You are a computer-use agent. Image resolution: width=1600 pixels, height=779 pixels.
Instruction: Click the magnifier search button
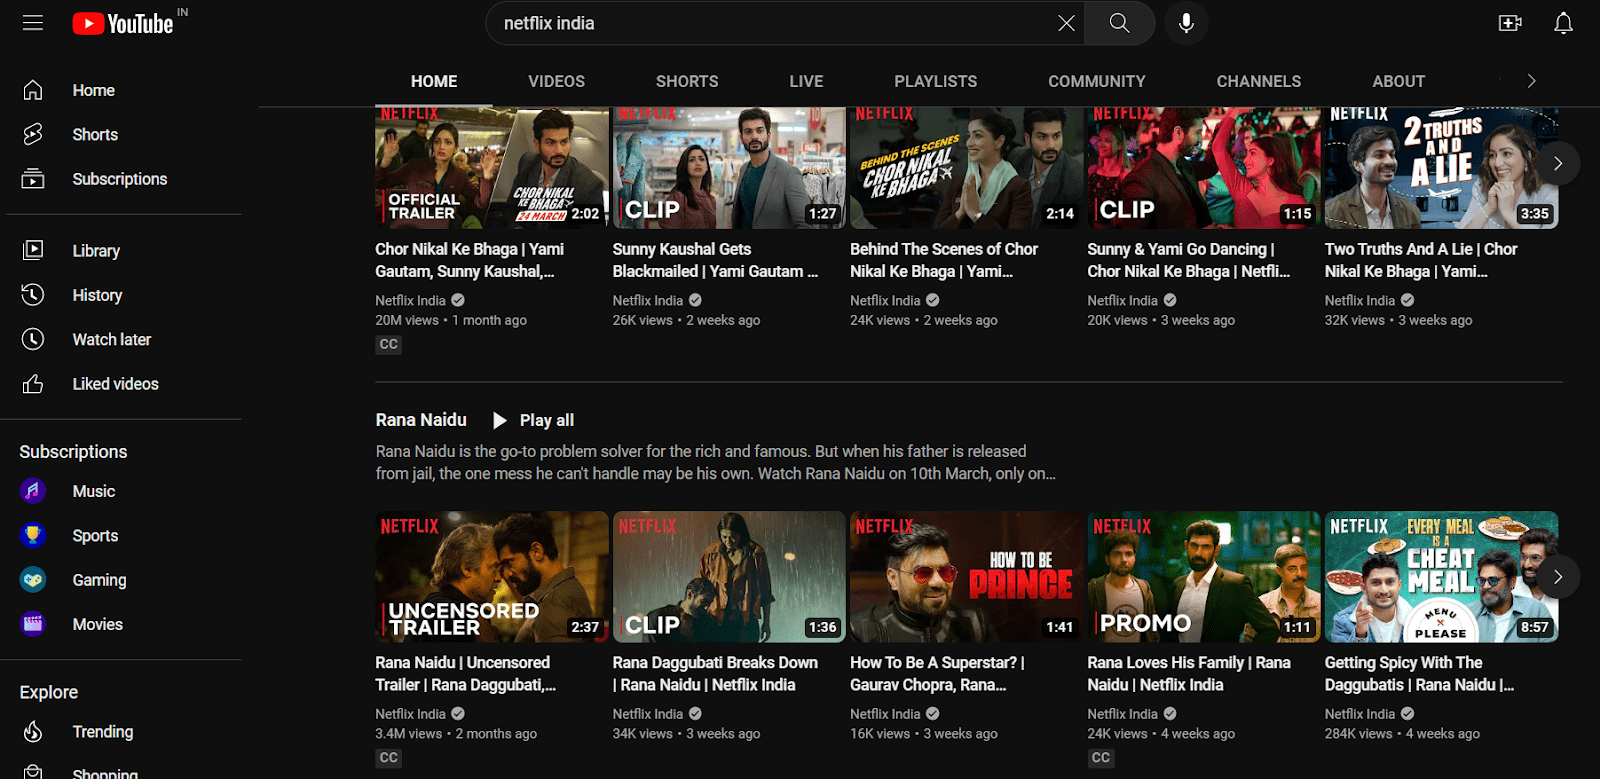(1120, 23)
